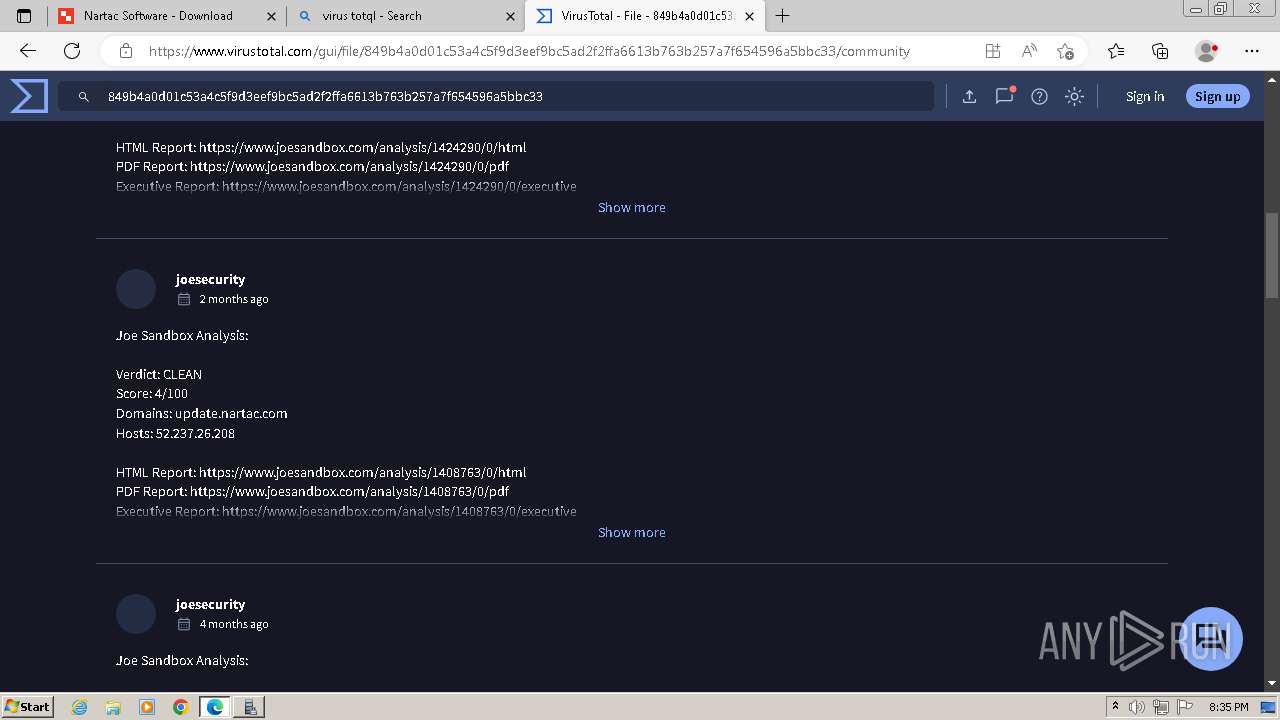1280x720 pixels.
Task: Close the virus totql search tab
Action: point(511,16)
